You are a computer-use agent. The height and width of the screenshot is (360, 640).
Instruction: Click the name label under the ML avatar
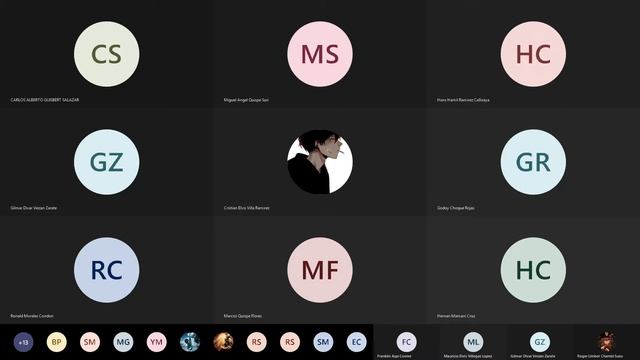pyautogui.click(x=468, y=356)
